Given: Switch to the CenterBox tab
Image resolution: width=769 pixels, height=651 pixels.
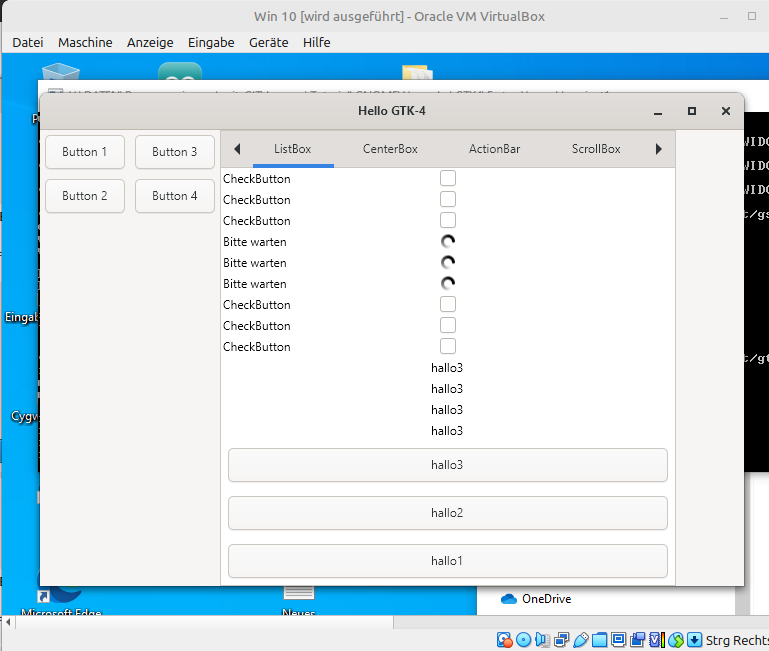Looking at the screenshot, I should (x=390, y=149).
